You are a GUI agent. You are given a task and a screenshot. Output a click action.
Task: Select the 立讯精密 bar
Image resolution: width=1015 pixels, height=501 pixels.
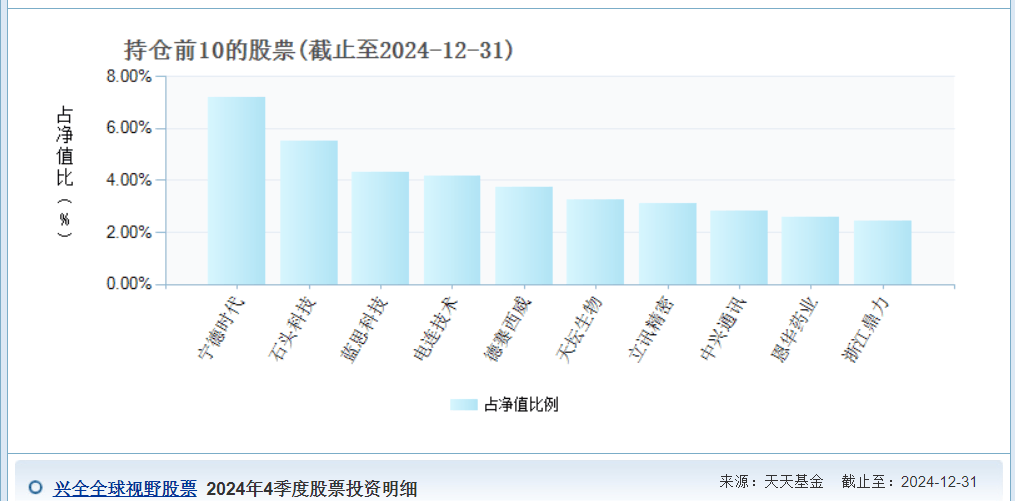tap(667, 244)
